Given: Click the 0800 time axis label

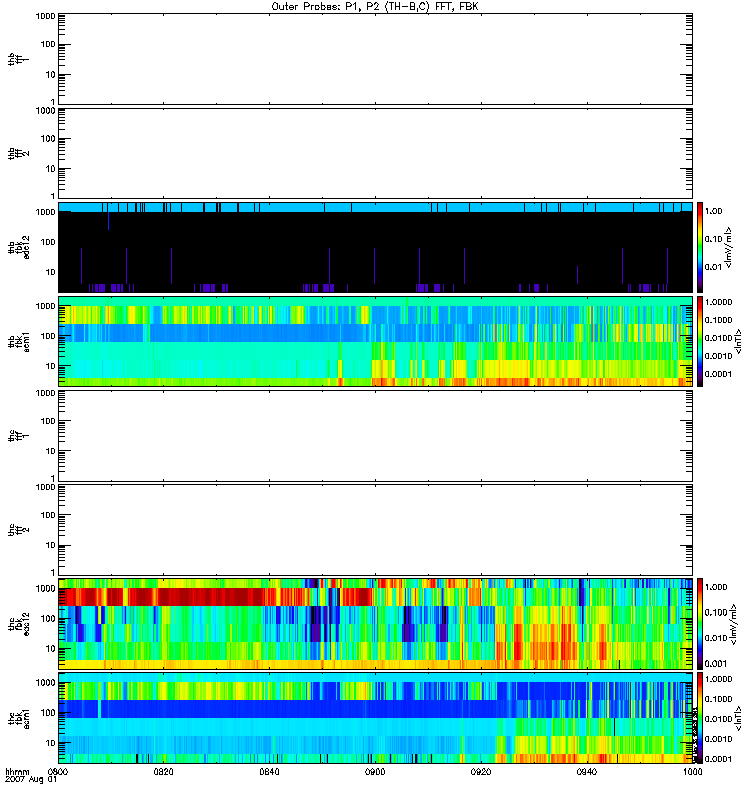Looking at the screenshot, I should pyautogui.click(x=58, y=773).
